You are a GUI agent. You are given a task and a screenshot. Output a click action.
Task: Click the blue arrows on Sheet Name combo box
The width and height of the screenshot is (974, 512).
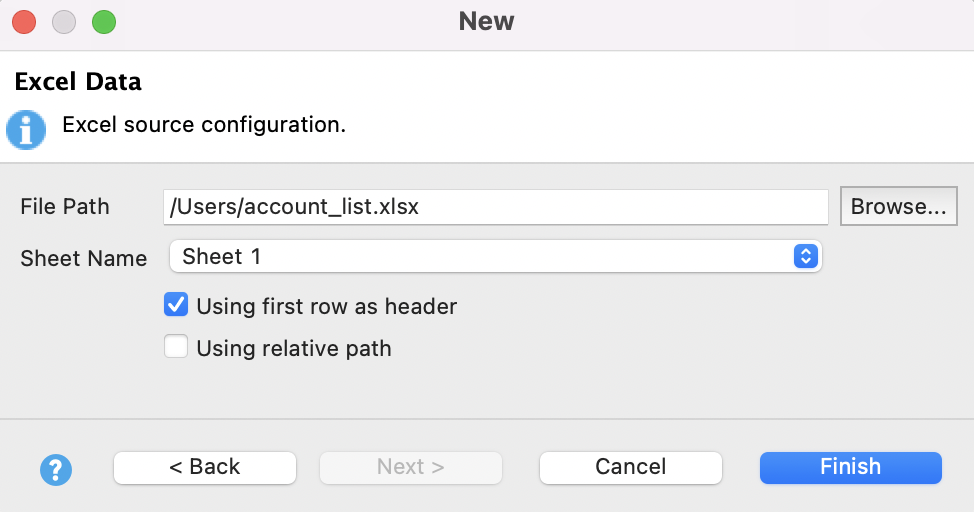[805, 257]
